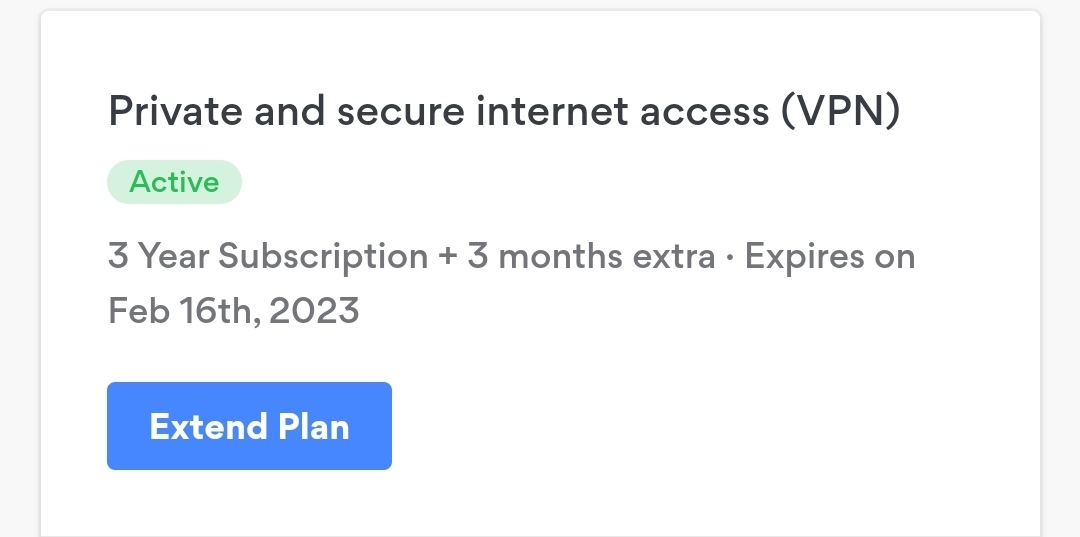1080x537 pixels.
Task: Click "(VPN)" in the card title
Action: click(840, 111)
